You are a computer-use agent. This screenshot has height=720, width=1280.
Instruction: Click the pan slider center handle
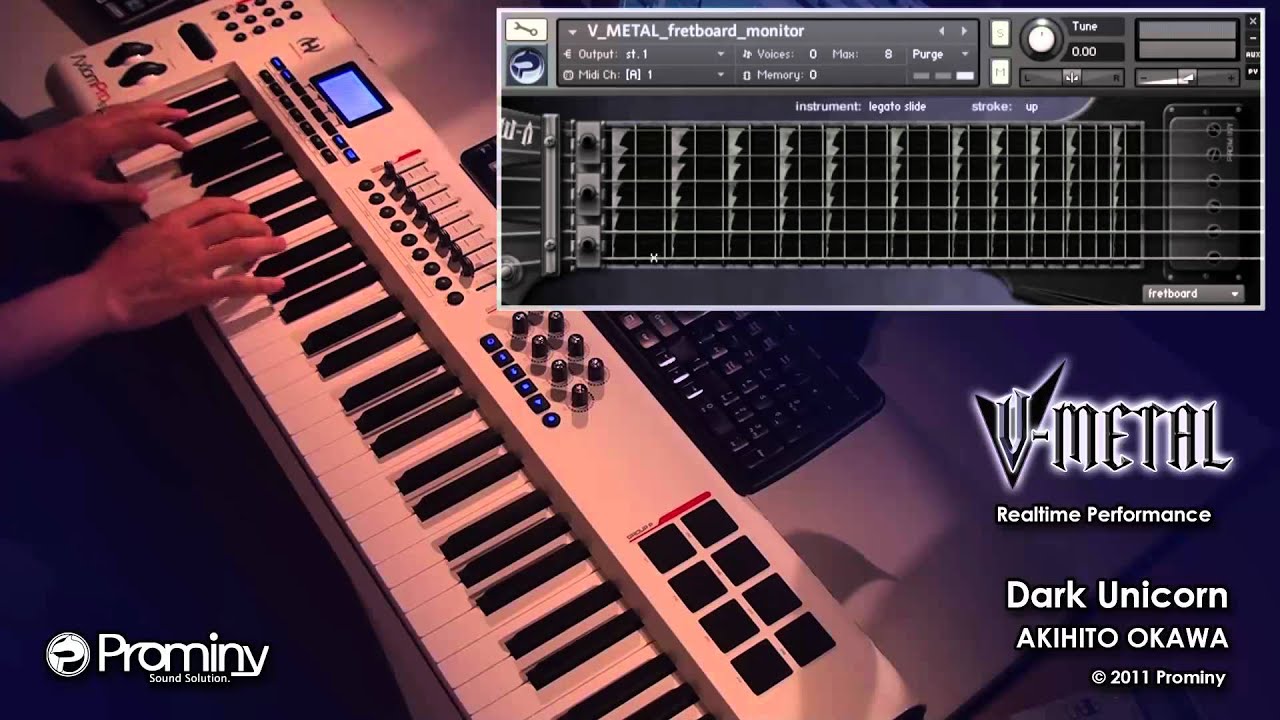pyautogui.click(x=1072, y=77)
